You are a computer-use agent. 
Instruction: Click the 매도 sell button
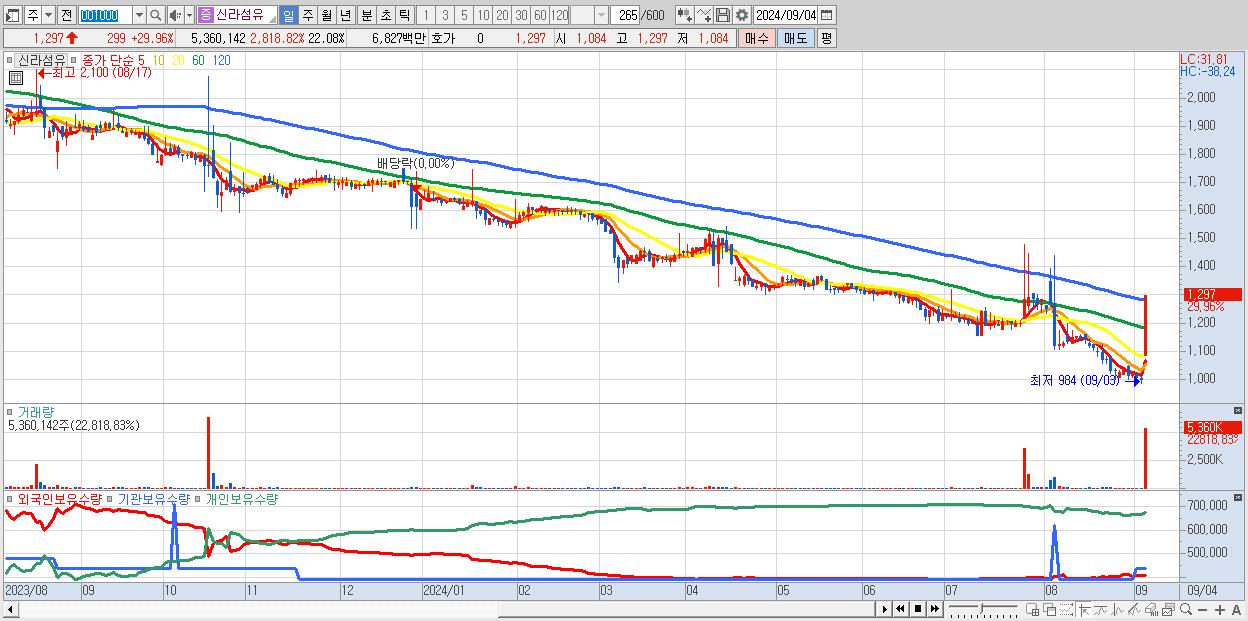[x=795, y=38]
